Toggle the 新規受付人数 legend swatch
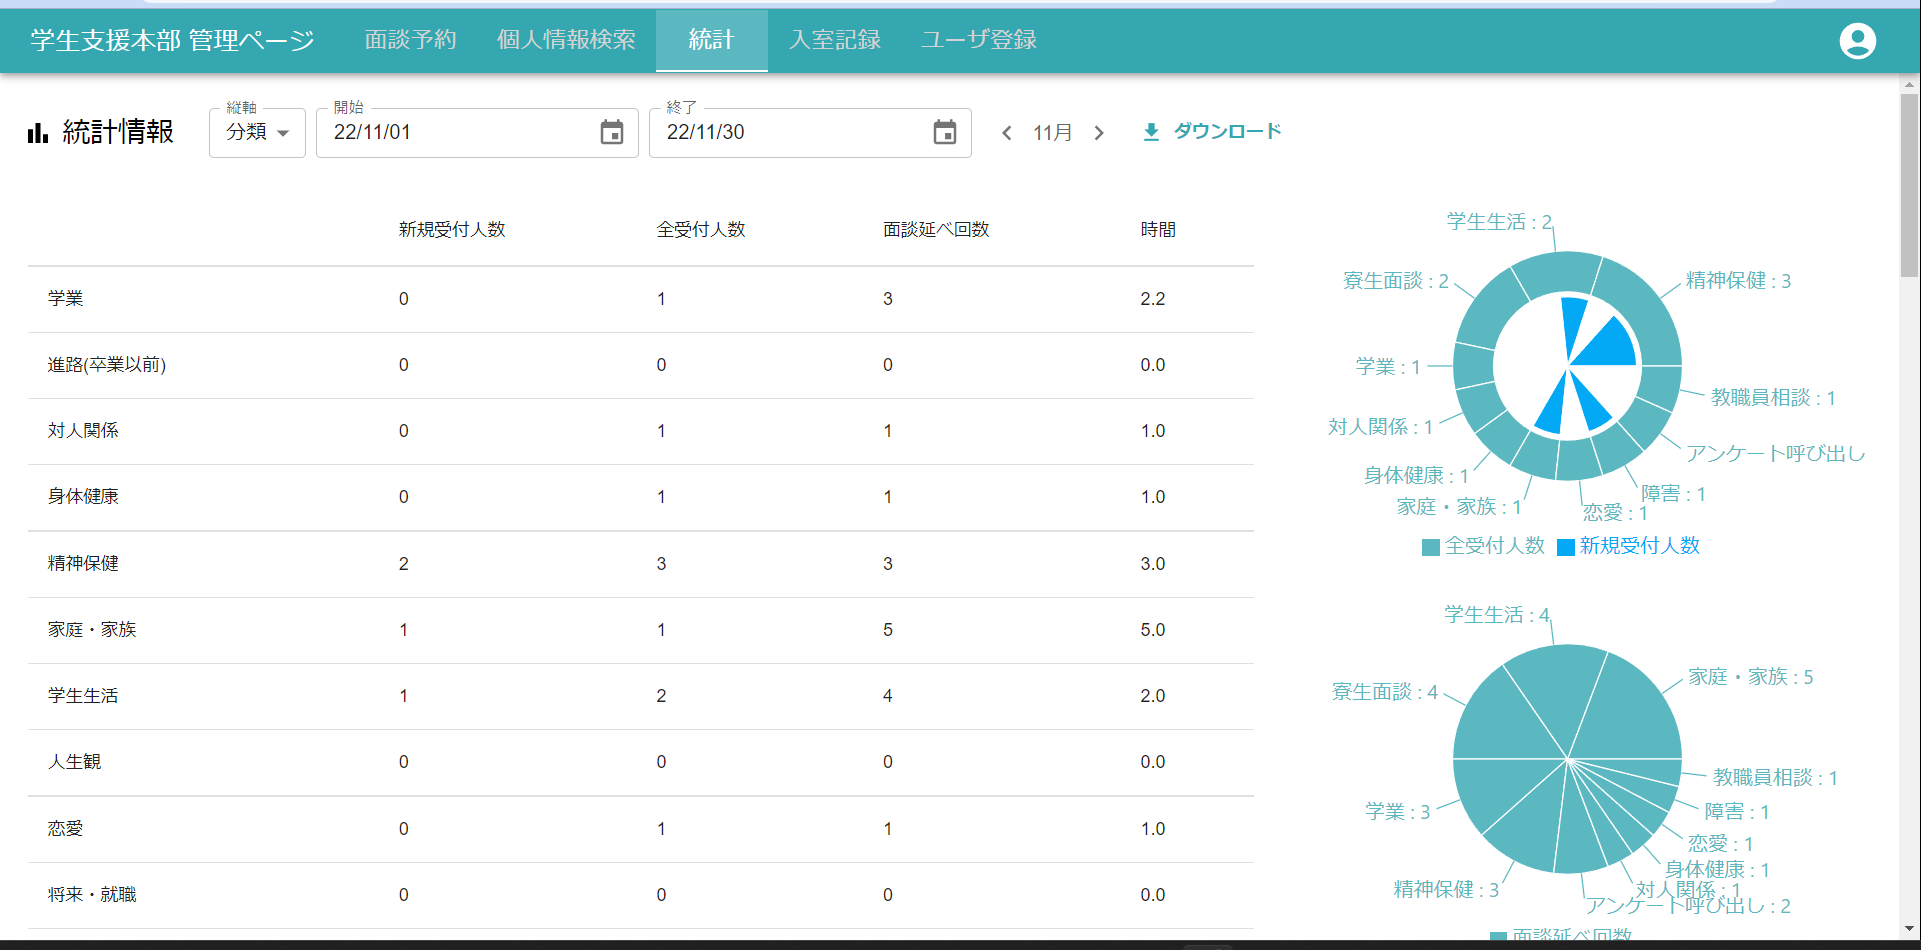 [1567, 547]
